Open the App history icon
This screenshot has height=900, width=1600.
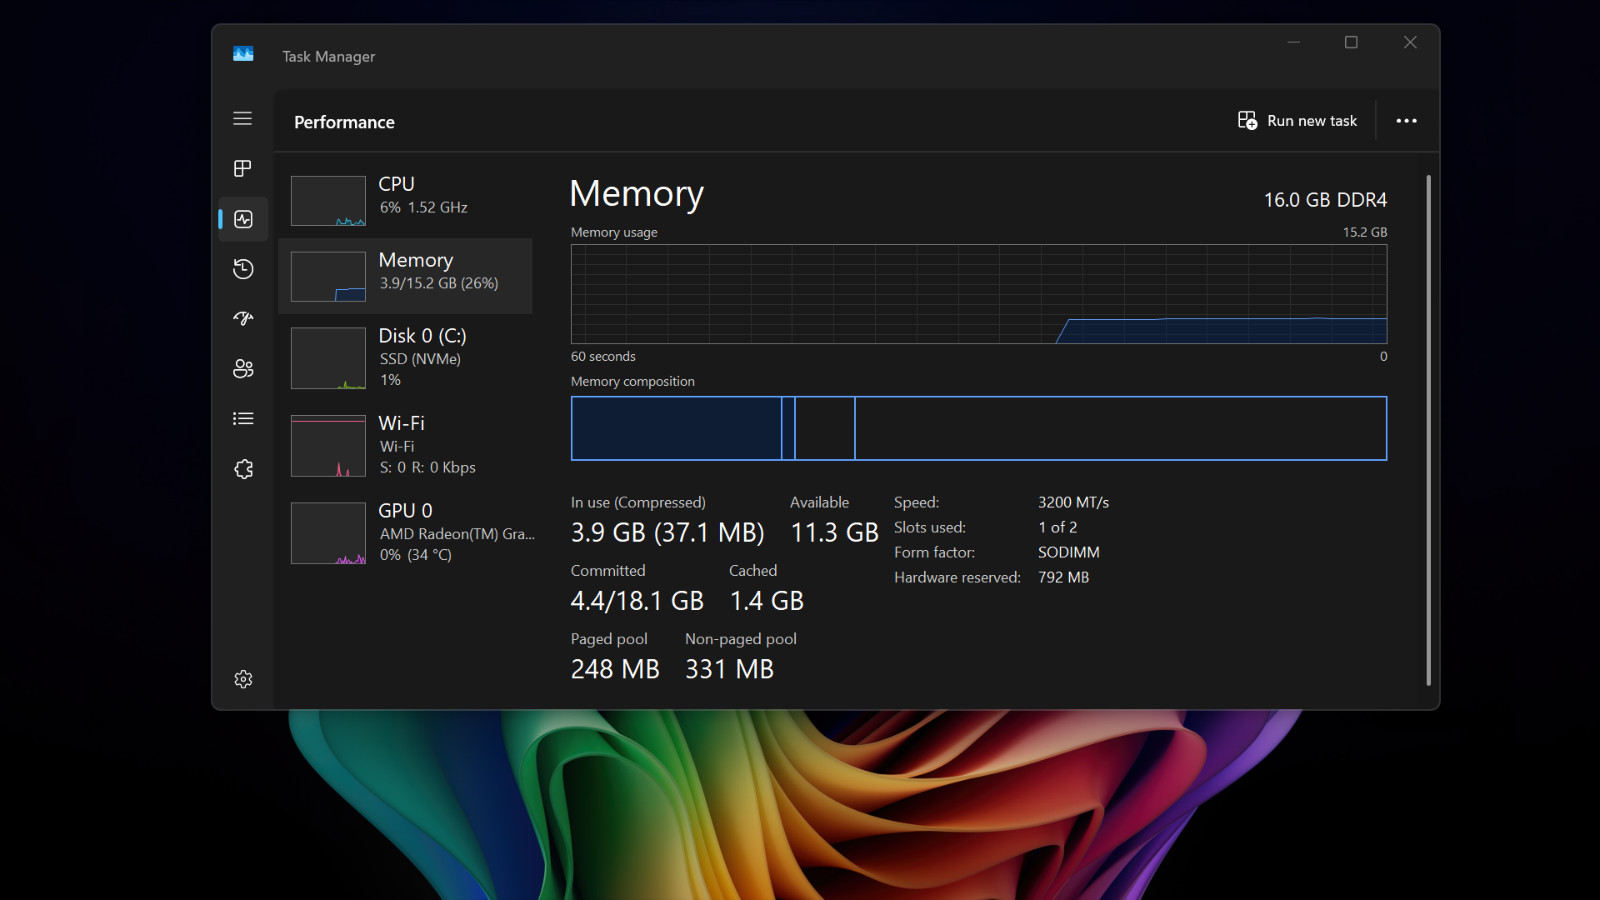pos(242,268)
